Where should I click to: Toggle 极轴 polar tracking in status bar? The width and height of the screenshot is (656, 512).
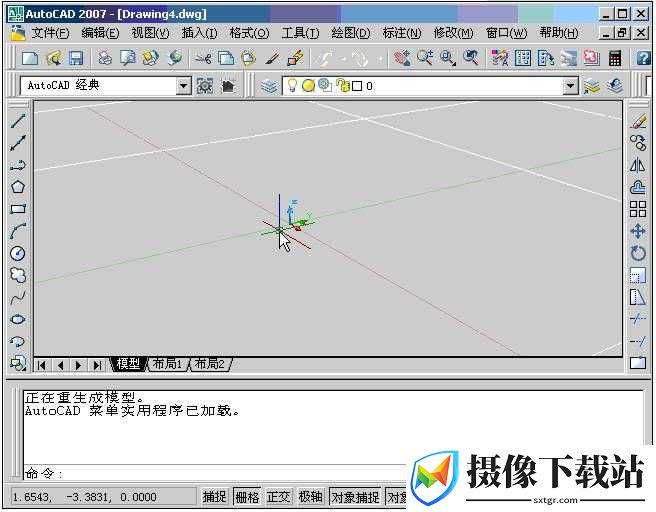(x=310, y=497)
